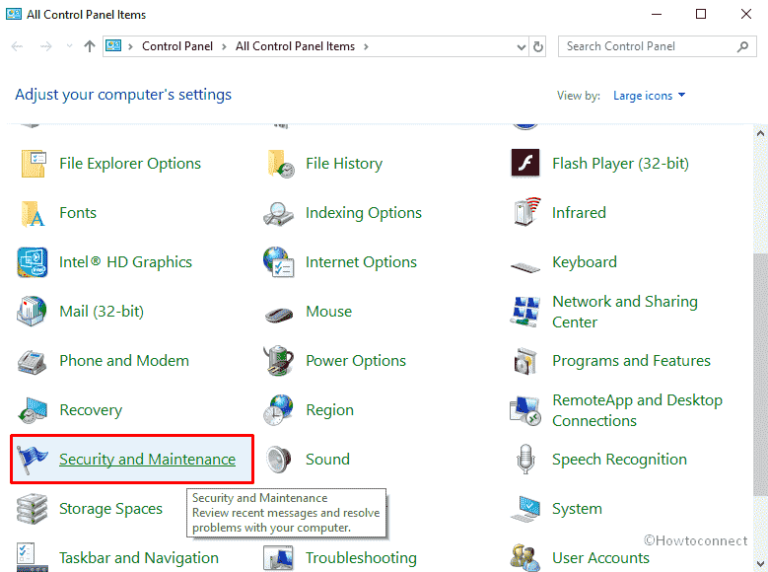The width and height of the screenshot is (768, 572).
Task: Click the Speech Recognition link text
Action: tap(620, 459)
